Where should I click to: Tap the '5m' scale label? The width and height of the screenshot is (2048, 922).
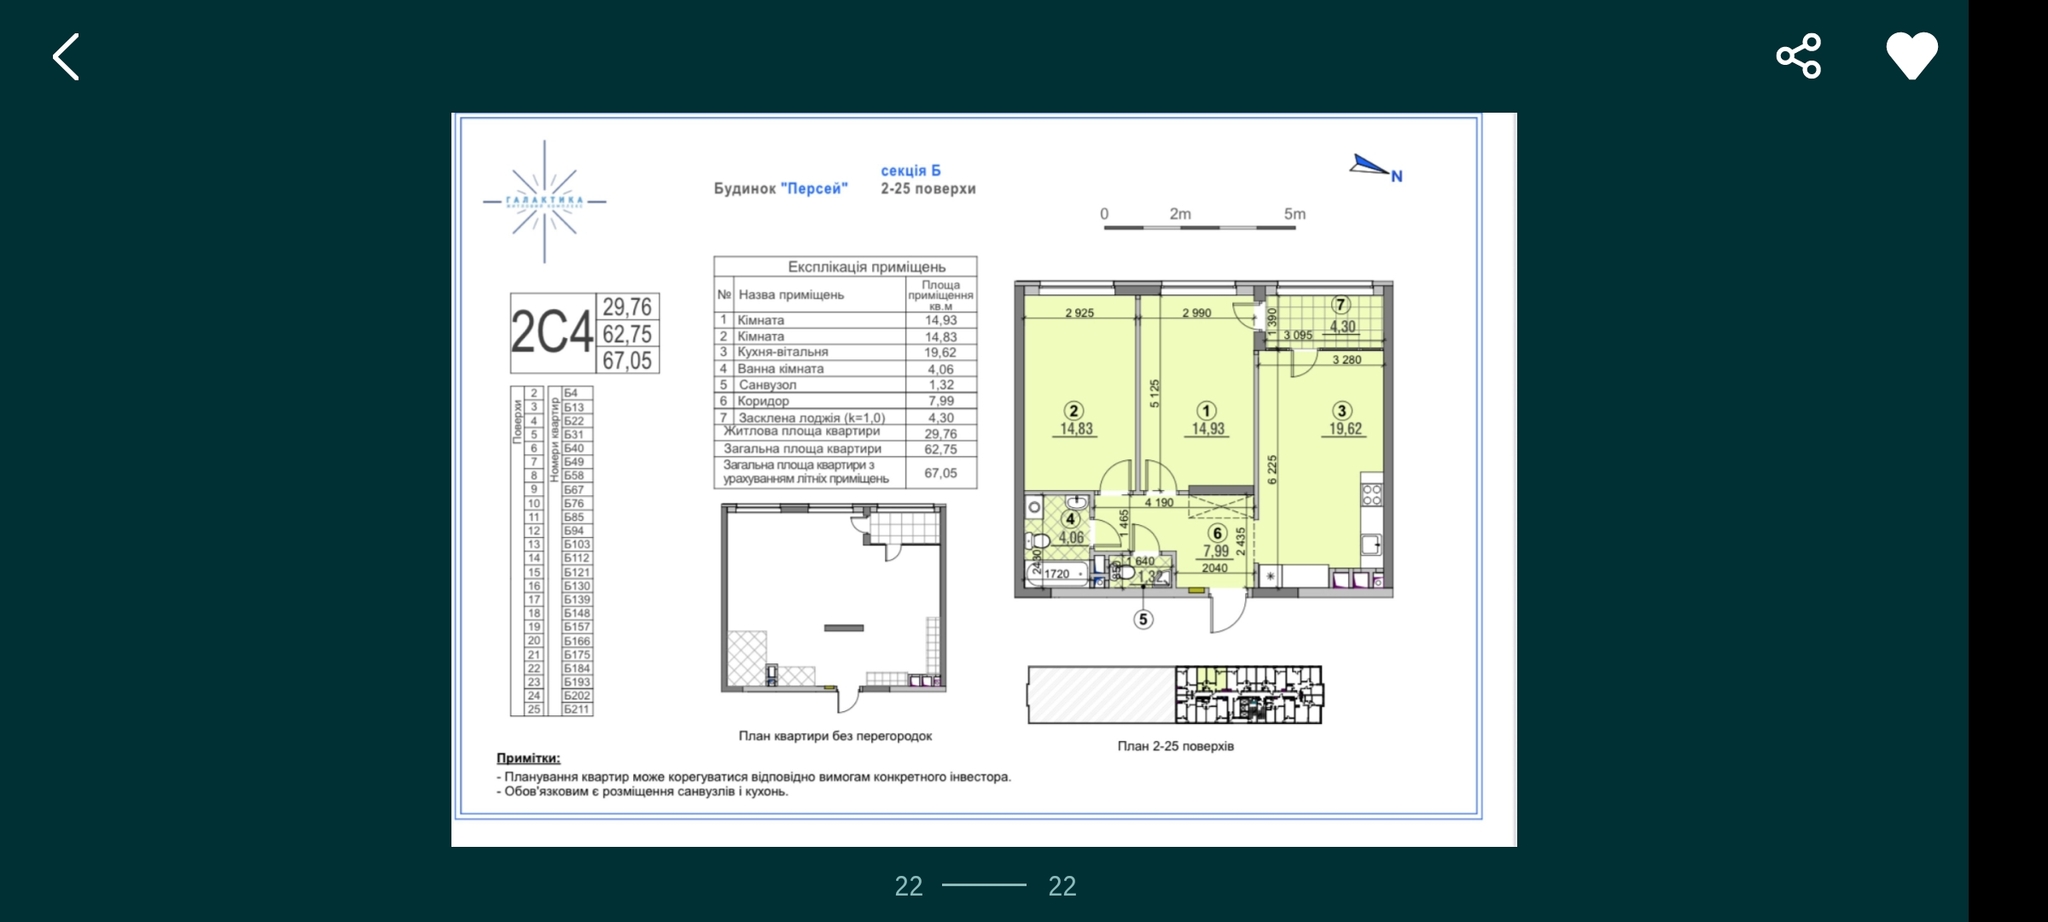[1294, 214]
